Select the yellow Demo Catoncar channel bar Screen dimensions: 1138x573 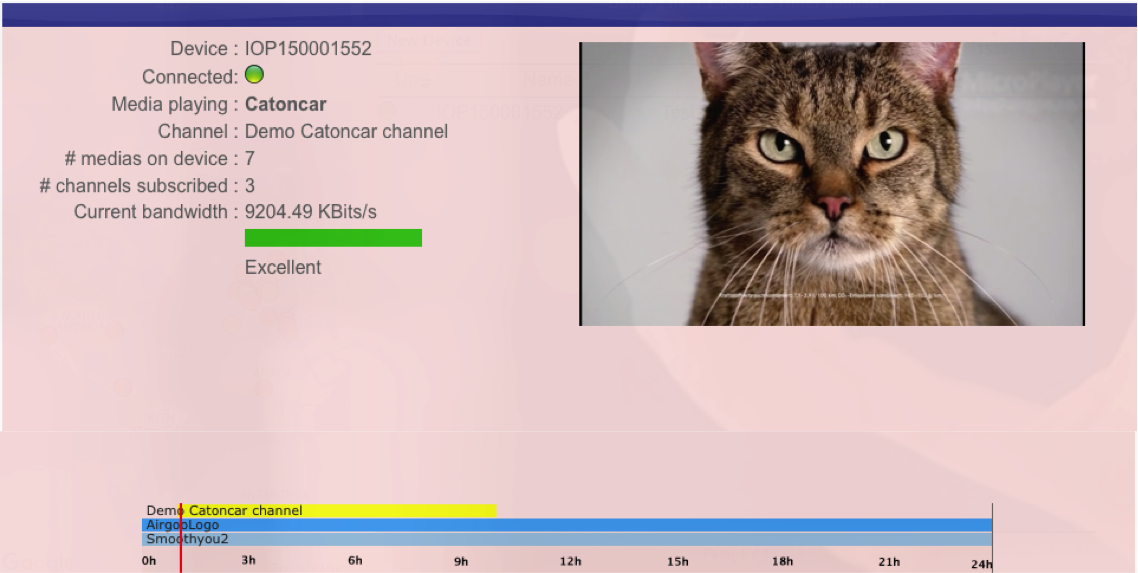click(340, 511)
